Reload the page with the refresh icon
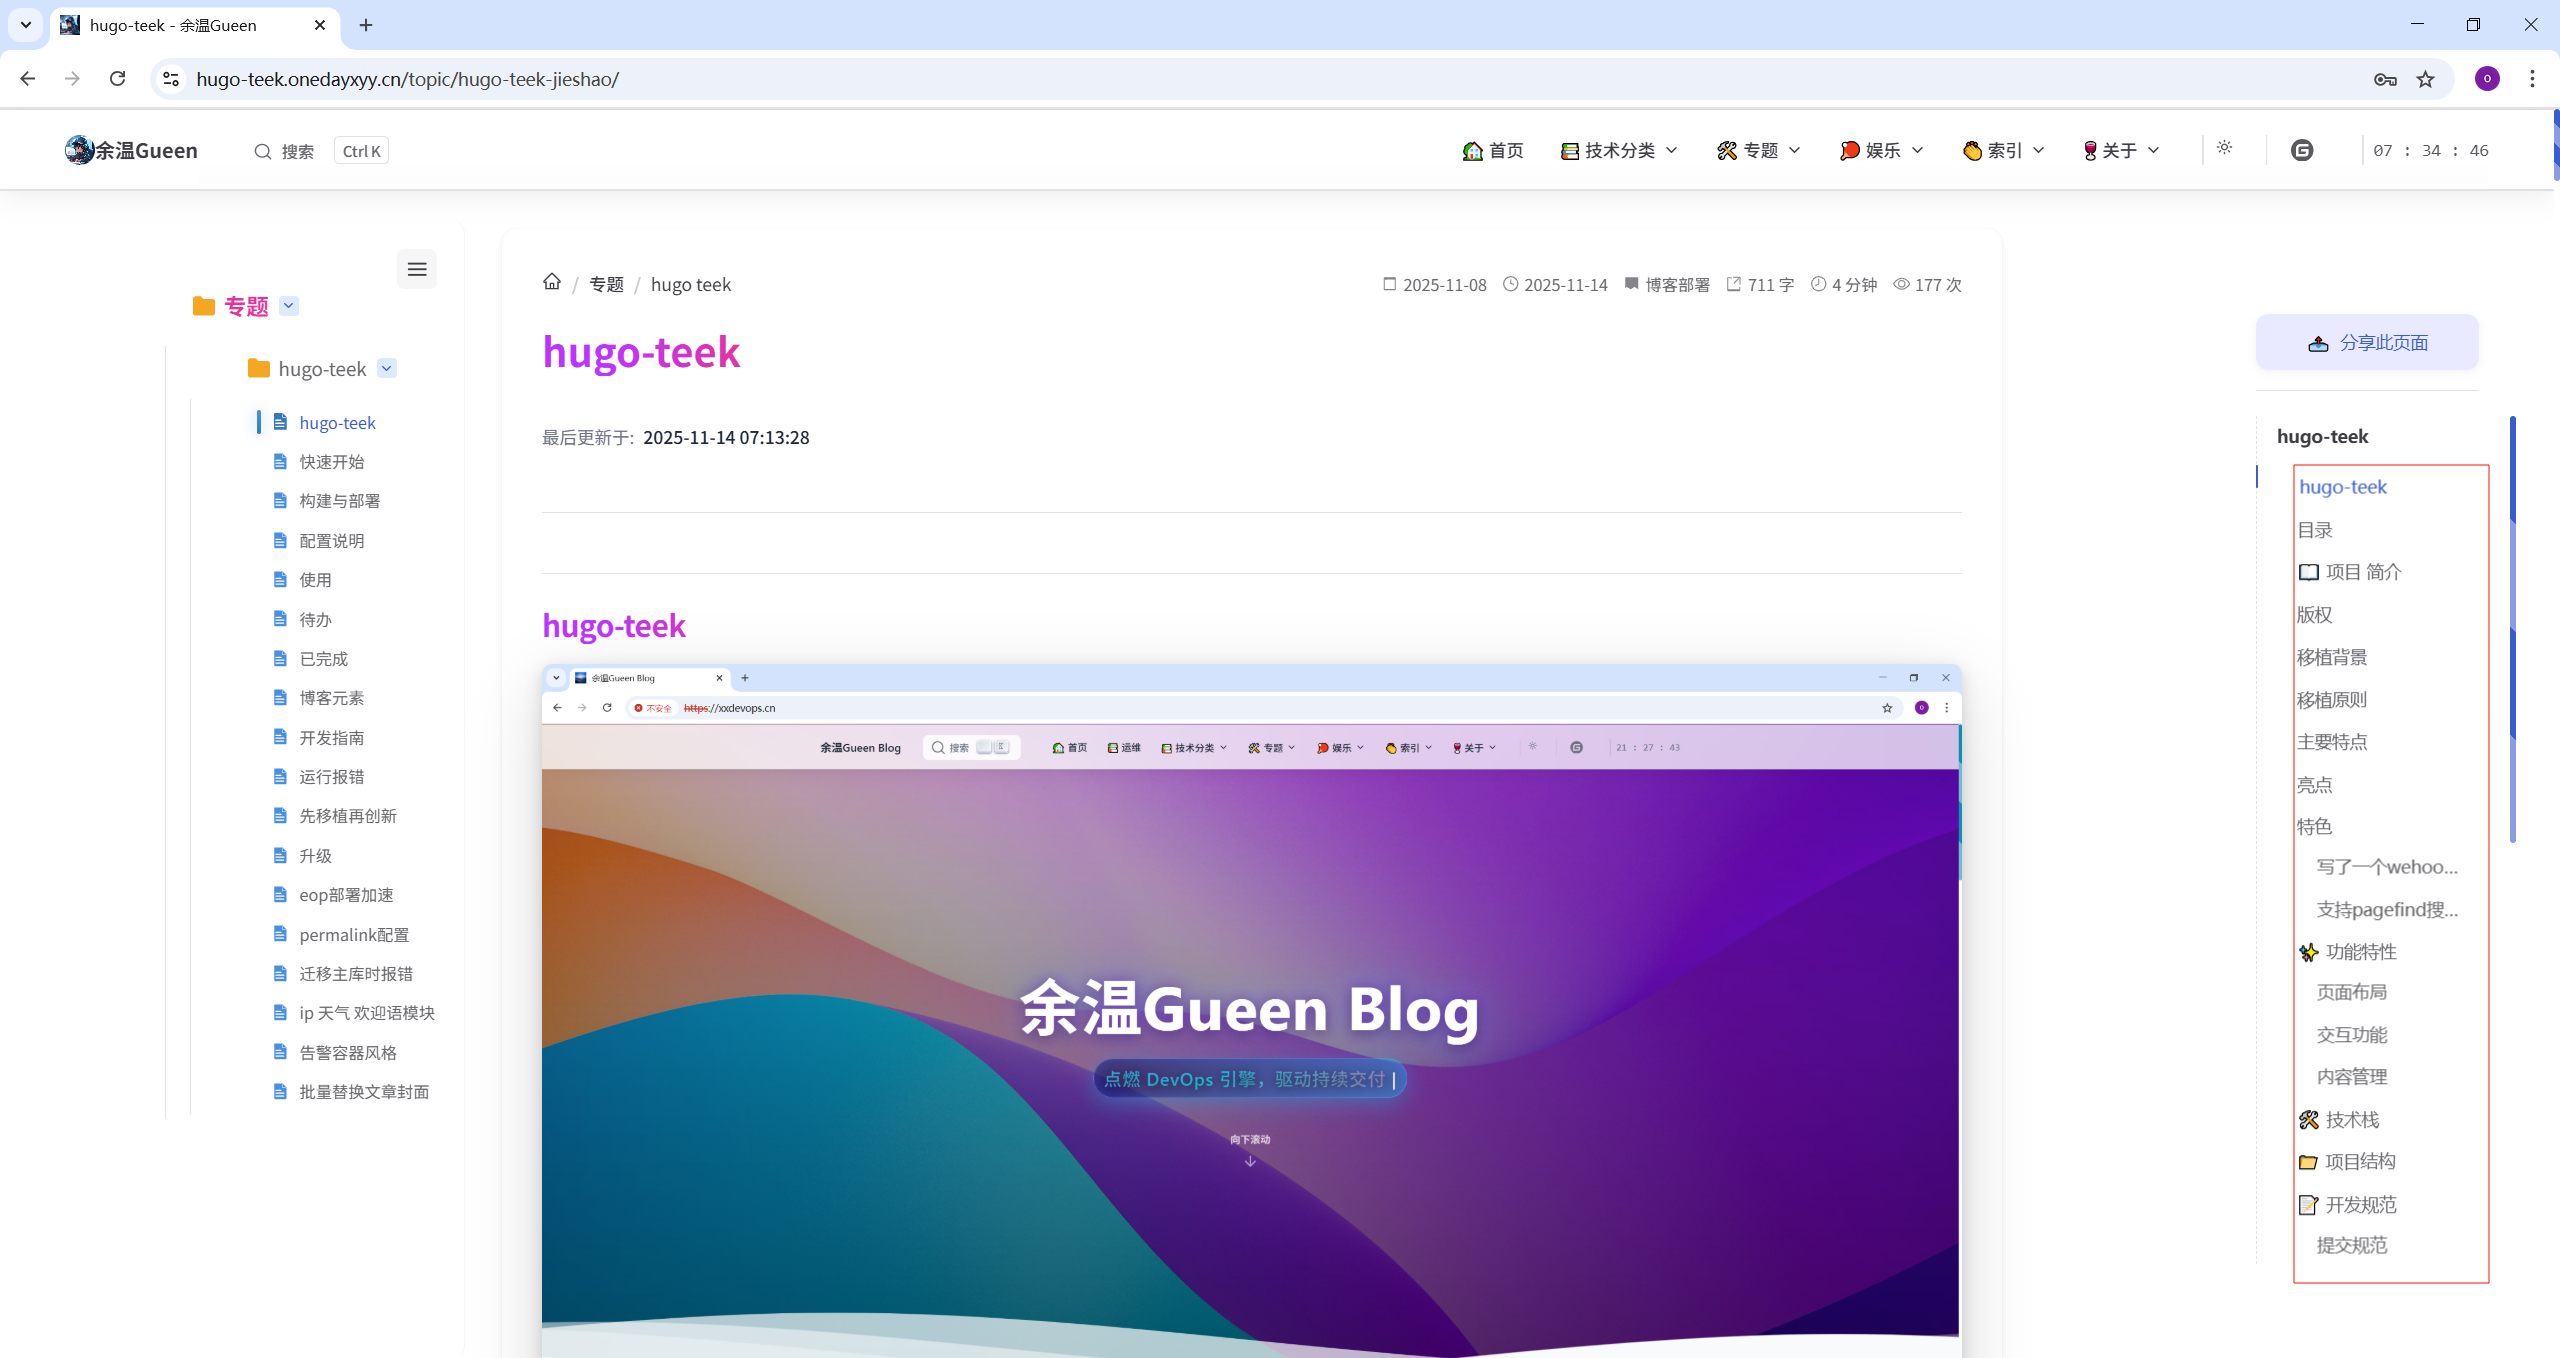 click(117, 79)
